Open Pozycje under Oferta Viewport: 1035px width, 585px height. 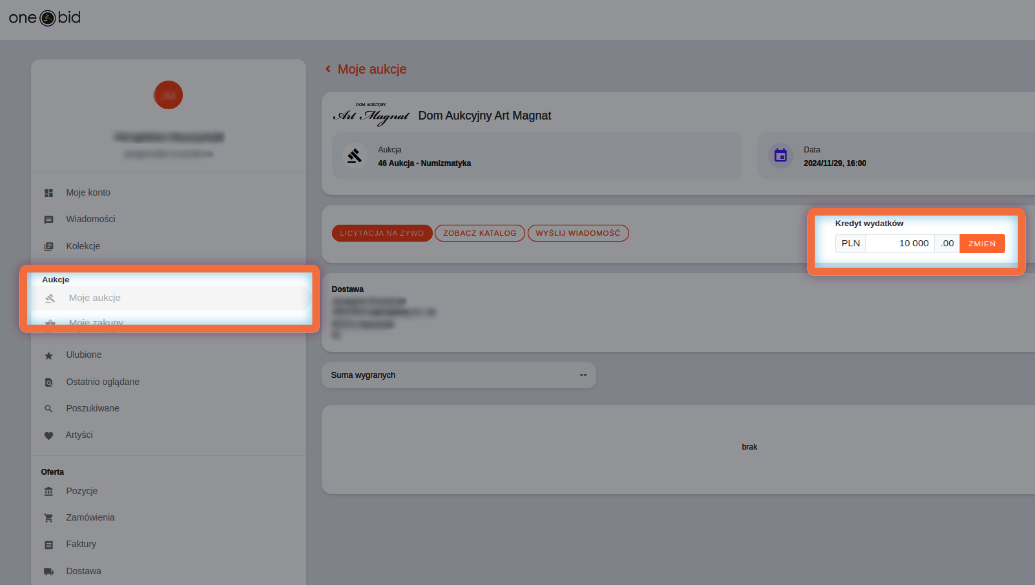pos(82,491)
